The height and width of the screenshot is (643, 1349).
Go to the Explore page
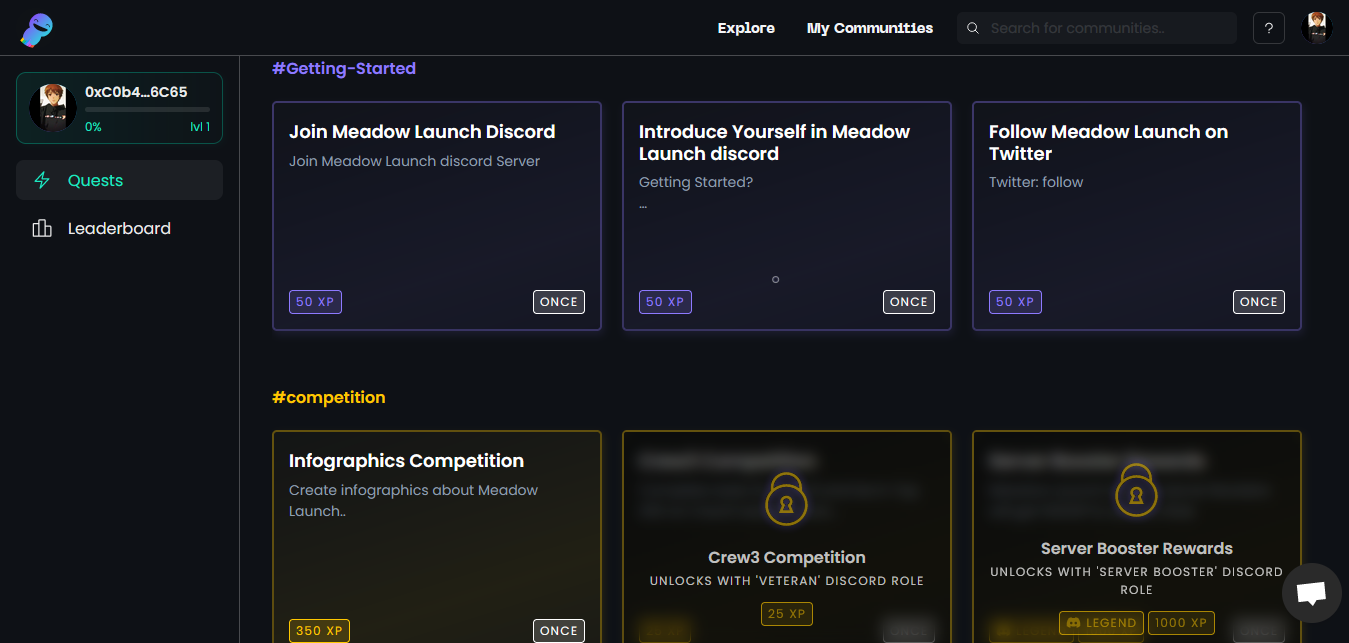tap(746, 28)
